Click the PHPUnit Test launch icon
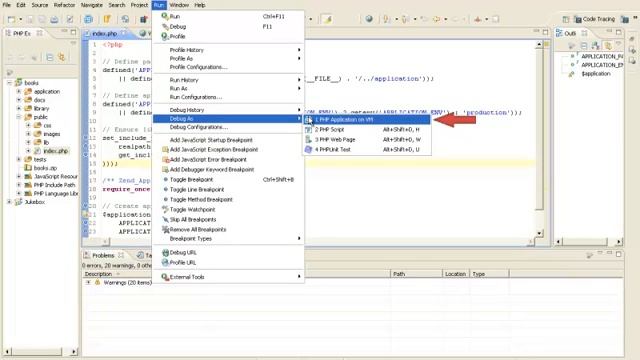The width and height of the screenshot is (640, 360). click(x=309, y=149)
